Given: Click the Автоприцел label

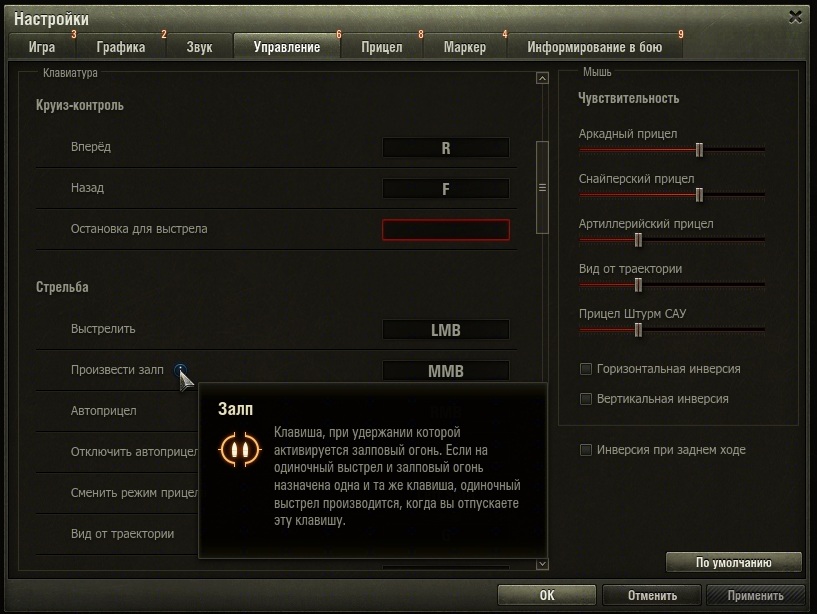Looking at the screenshot, I should [104, 411].
